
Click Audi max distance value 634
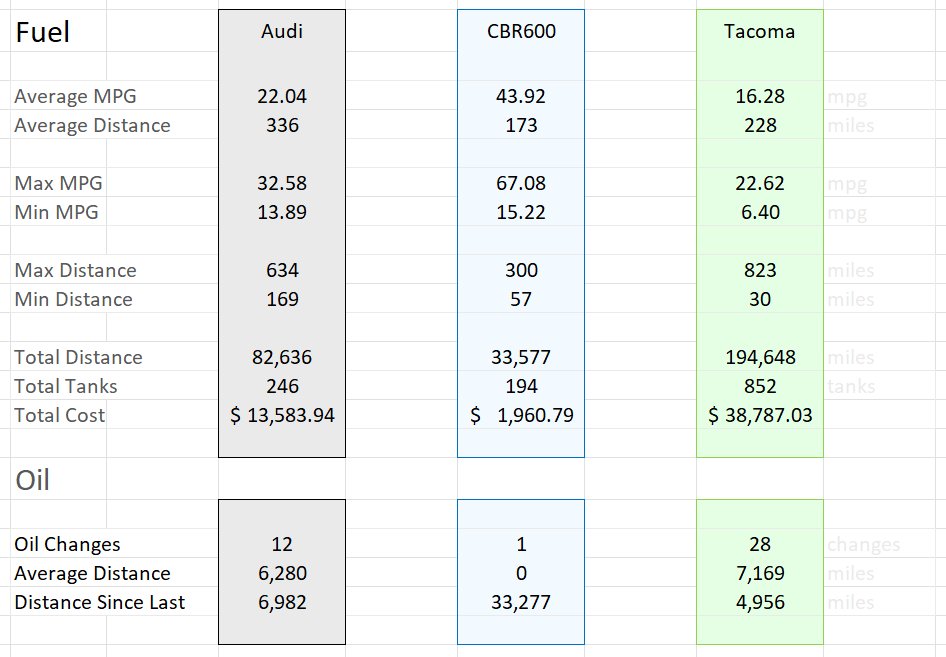[x=282, y=270]
